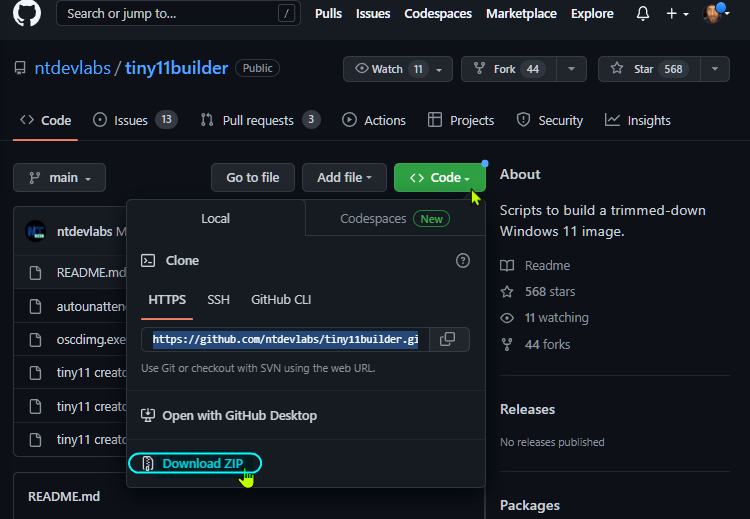The image size is (750, 519).
Task: Go to Codespaces in the top navigation
Action: (x=438, y=13)
